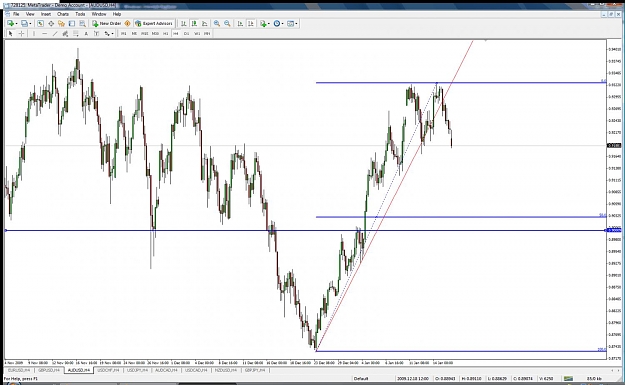Switch timeframe to M1

pyautogui.click(x=124, y=34)
